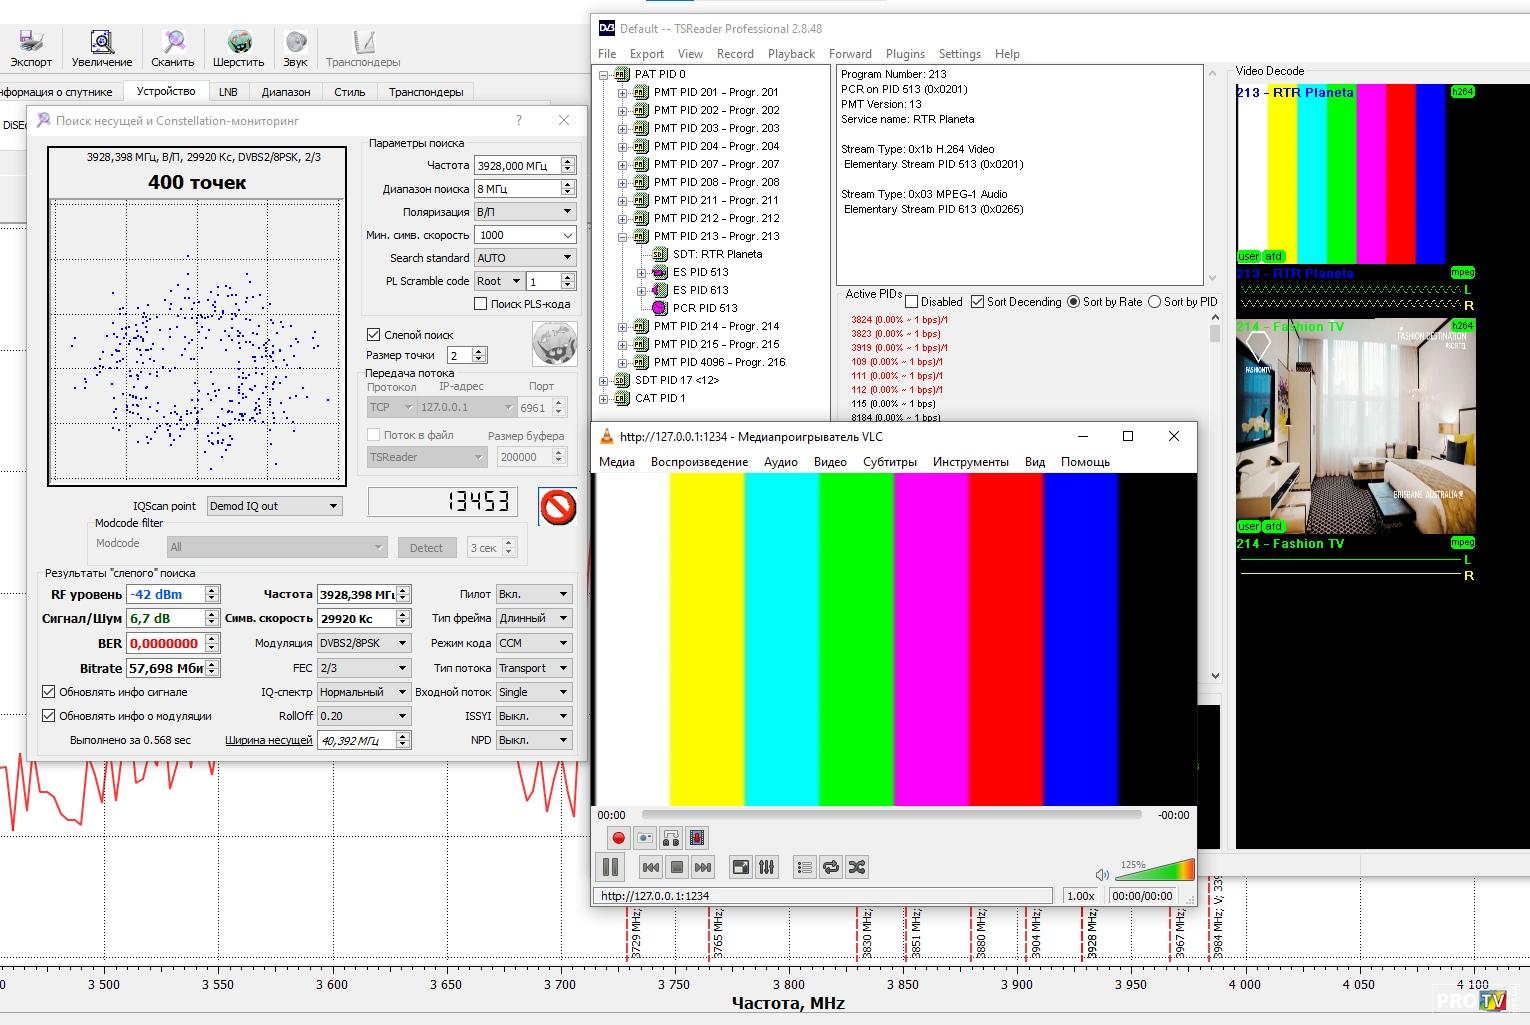Viewport: 1530px width, 1025px height.
Task: Switch to the LNB tab
Action: click(228, 92)
